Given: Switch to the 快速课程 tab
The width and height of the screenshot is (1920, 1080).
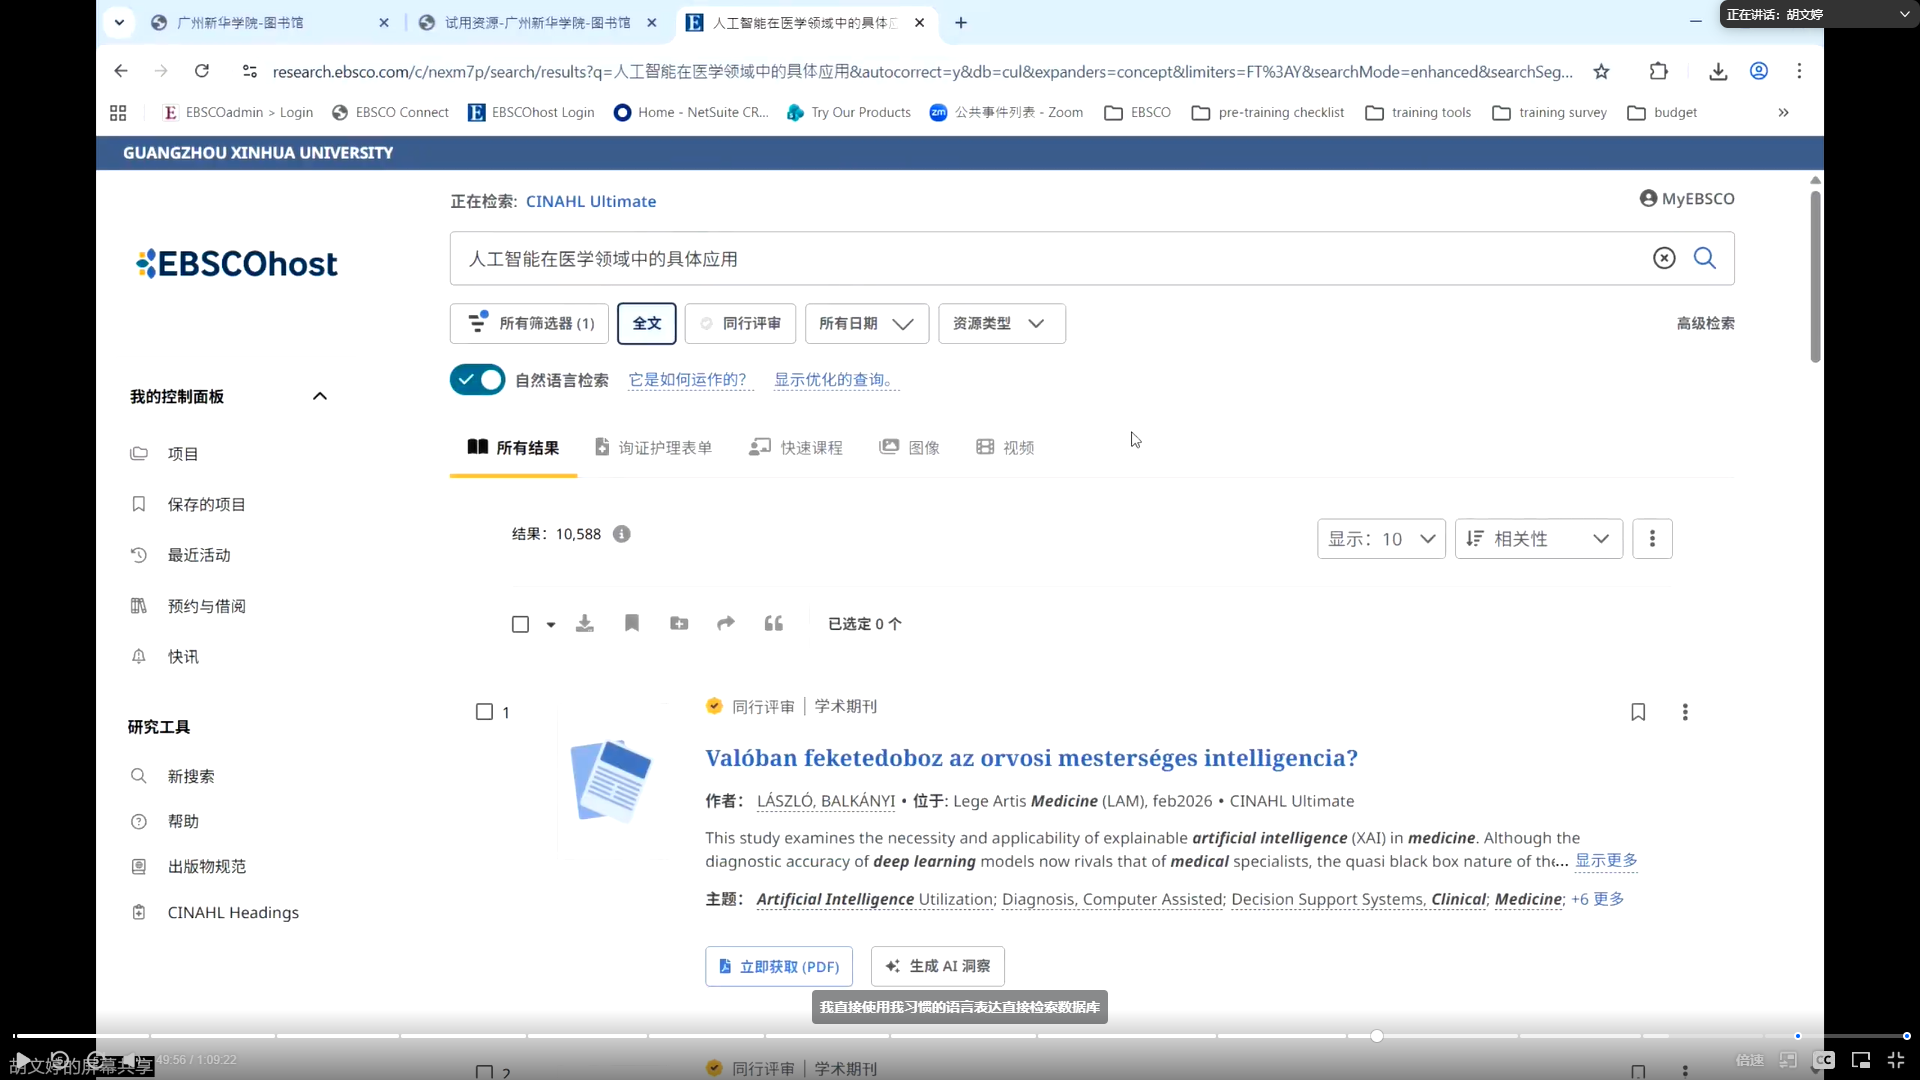Looking at the screenshot, I should (x=797, y=448).
